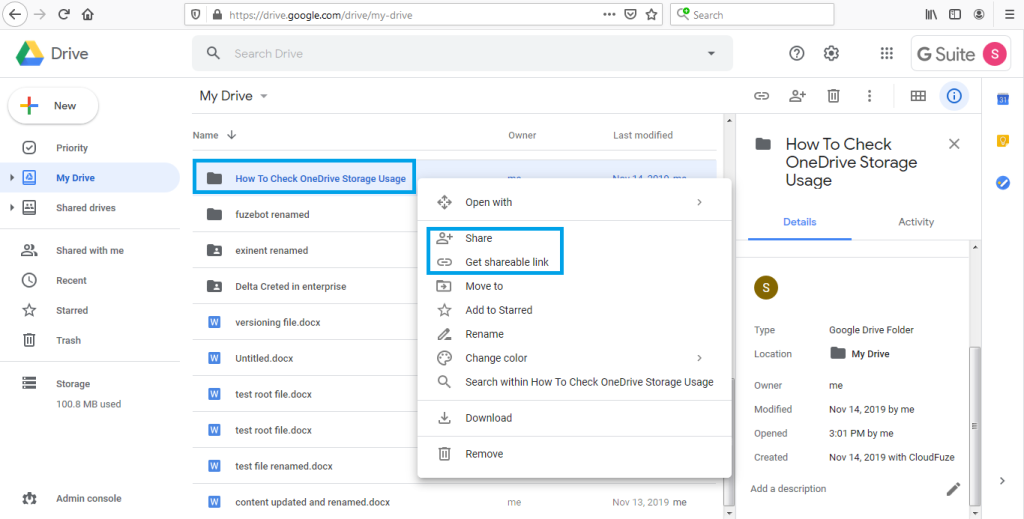Open Google Calendar side panel icon
Viewport: 1024px width, 519px height.
[1003, 99]
